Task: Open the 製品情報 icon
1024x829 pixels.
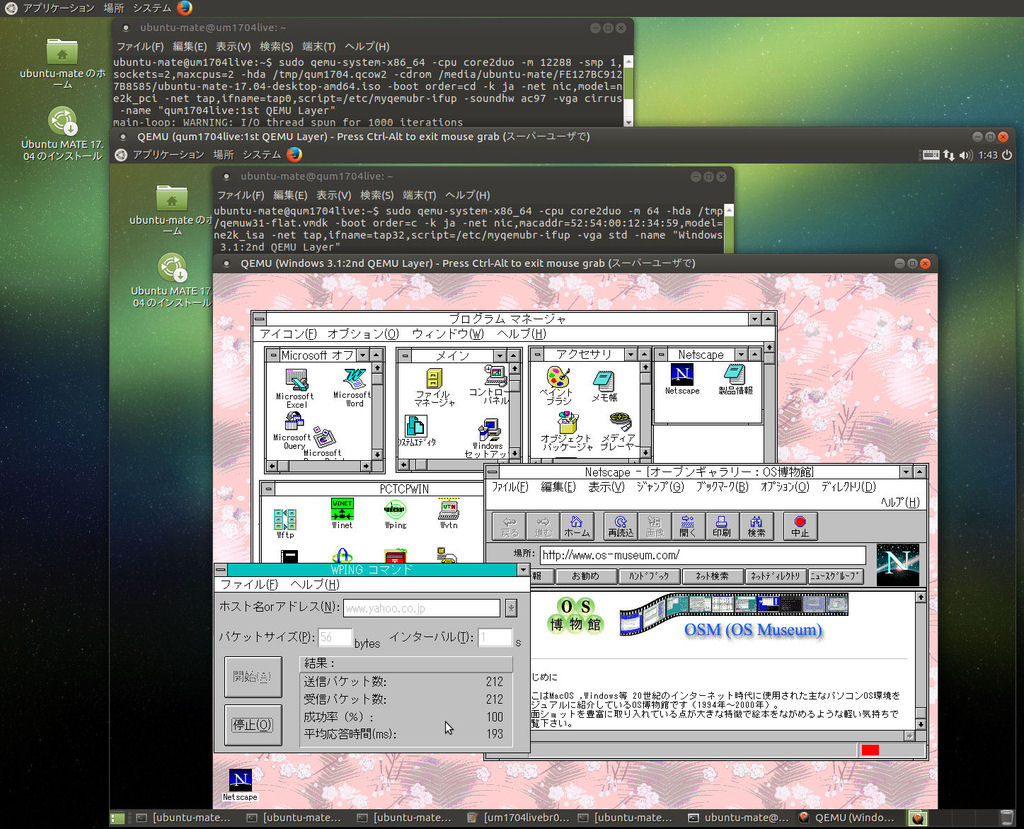Action: [735, 380]
